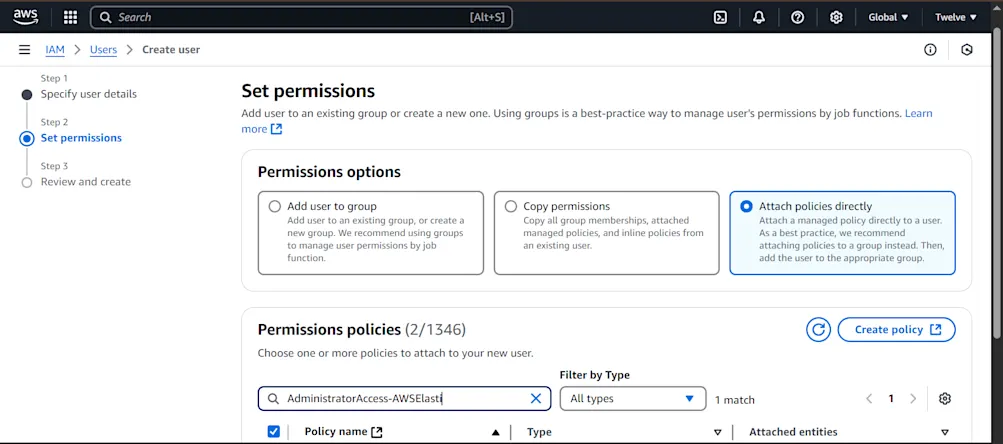Toggle the hamburger navigation menu
Image resolution: width=1003 pixels, height=444 pixels.
coord(24,49)
